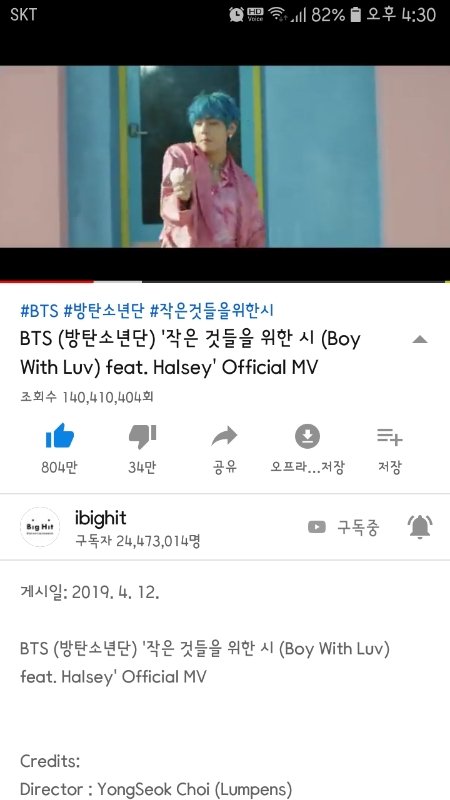Open the #BTS hashtag
This screenshot has width=450, height=800.
39,310
